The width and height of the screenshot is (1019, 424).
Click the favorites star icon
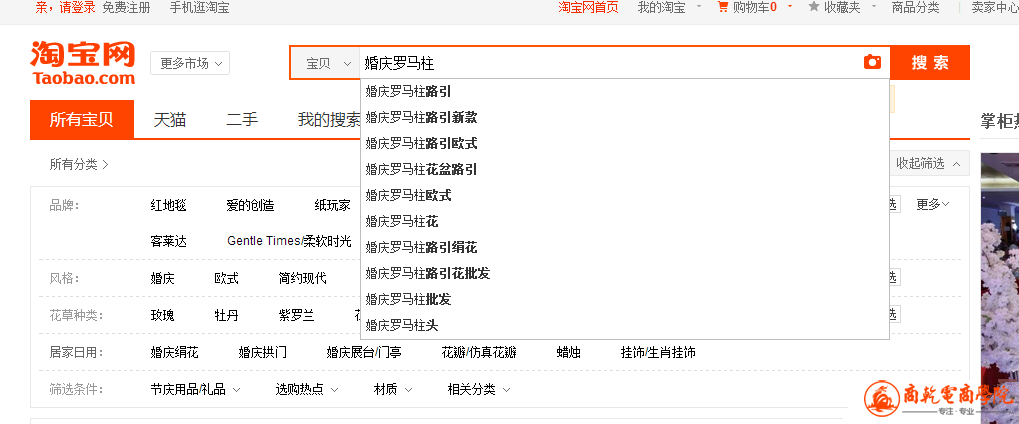coord(814,7)
